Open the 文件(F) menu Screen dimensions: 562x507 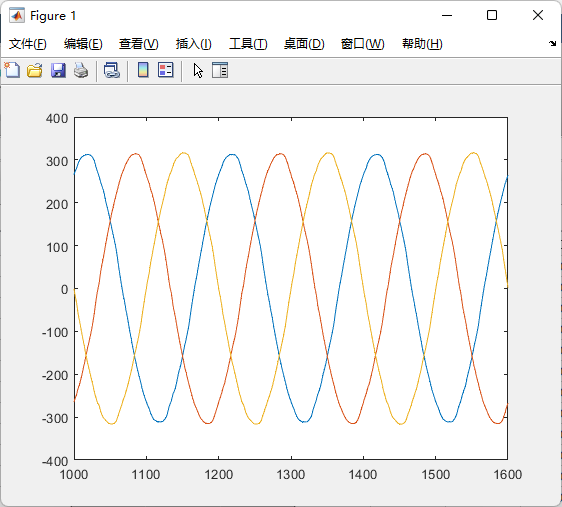click(x=28, y=44)
